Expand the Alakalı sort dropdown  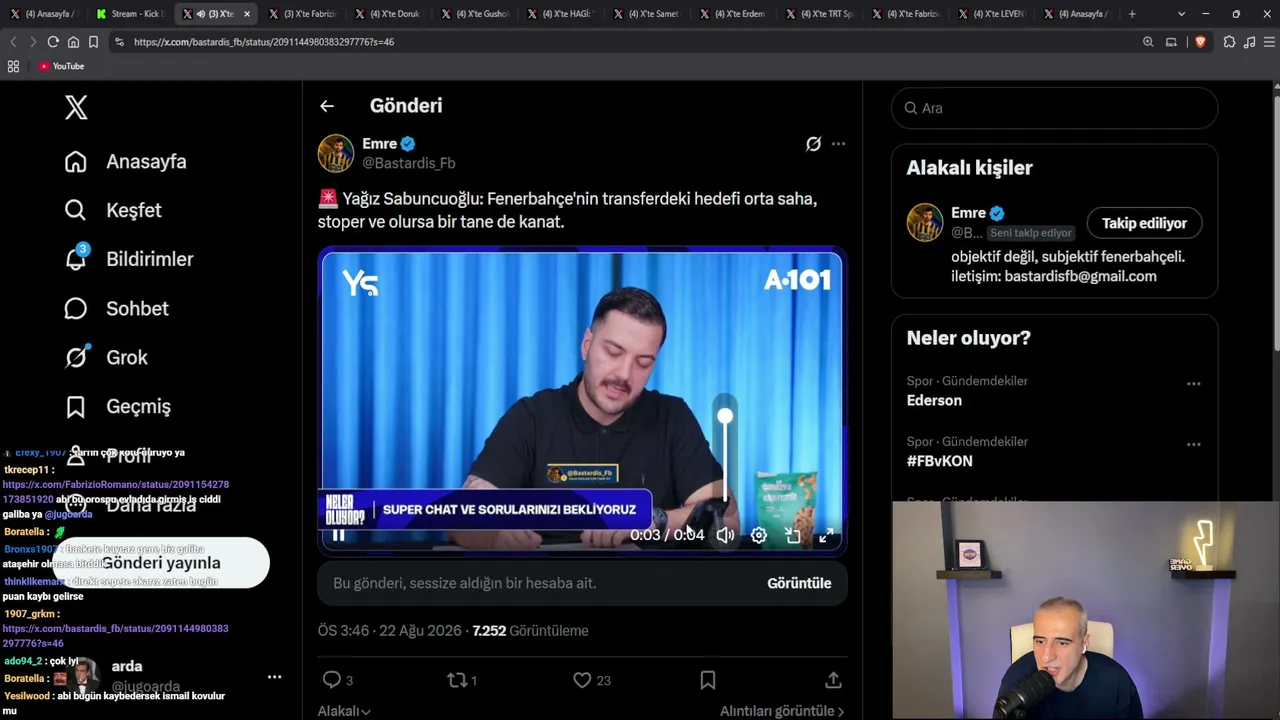(344, 711)
